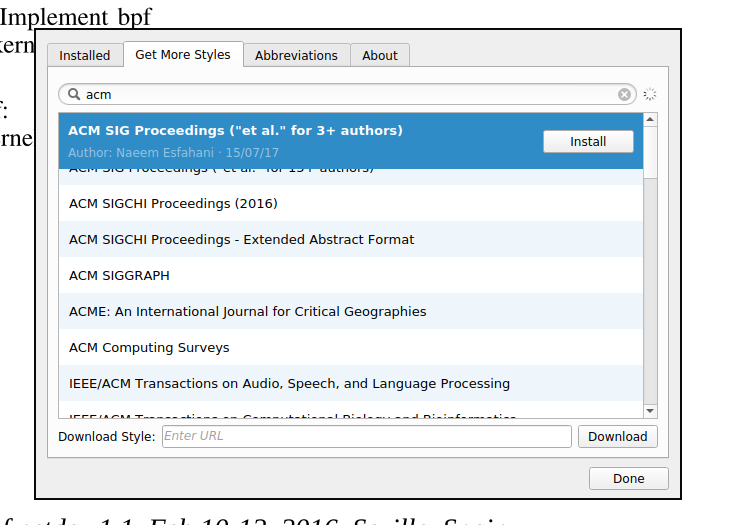736x525 pixels.
Task: Click the Download button
Action: coord(618,436)
